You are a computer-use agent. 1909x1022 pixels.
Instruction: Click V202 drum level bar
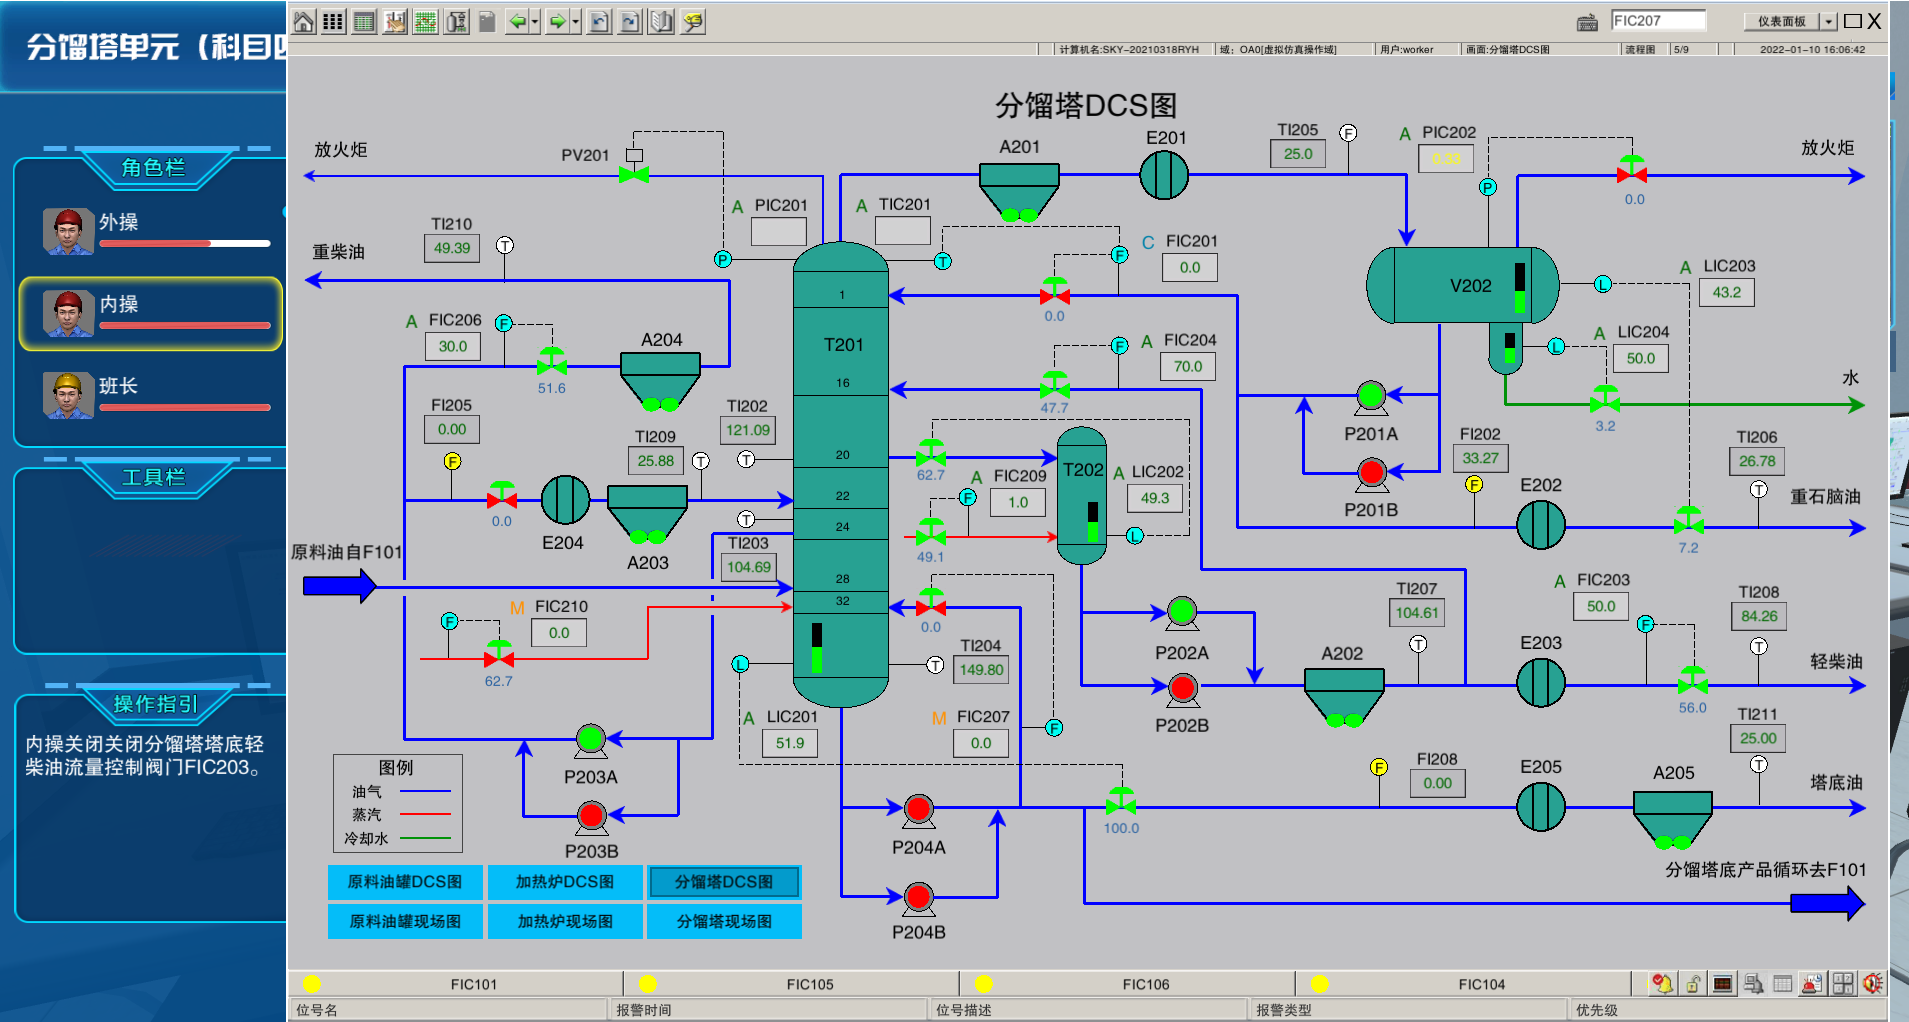click(x=1520, y=289)
